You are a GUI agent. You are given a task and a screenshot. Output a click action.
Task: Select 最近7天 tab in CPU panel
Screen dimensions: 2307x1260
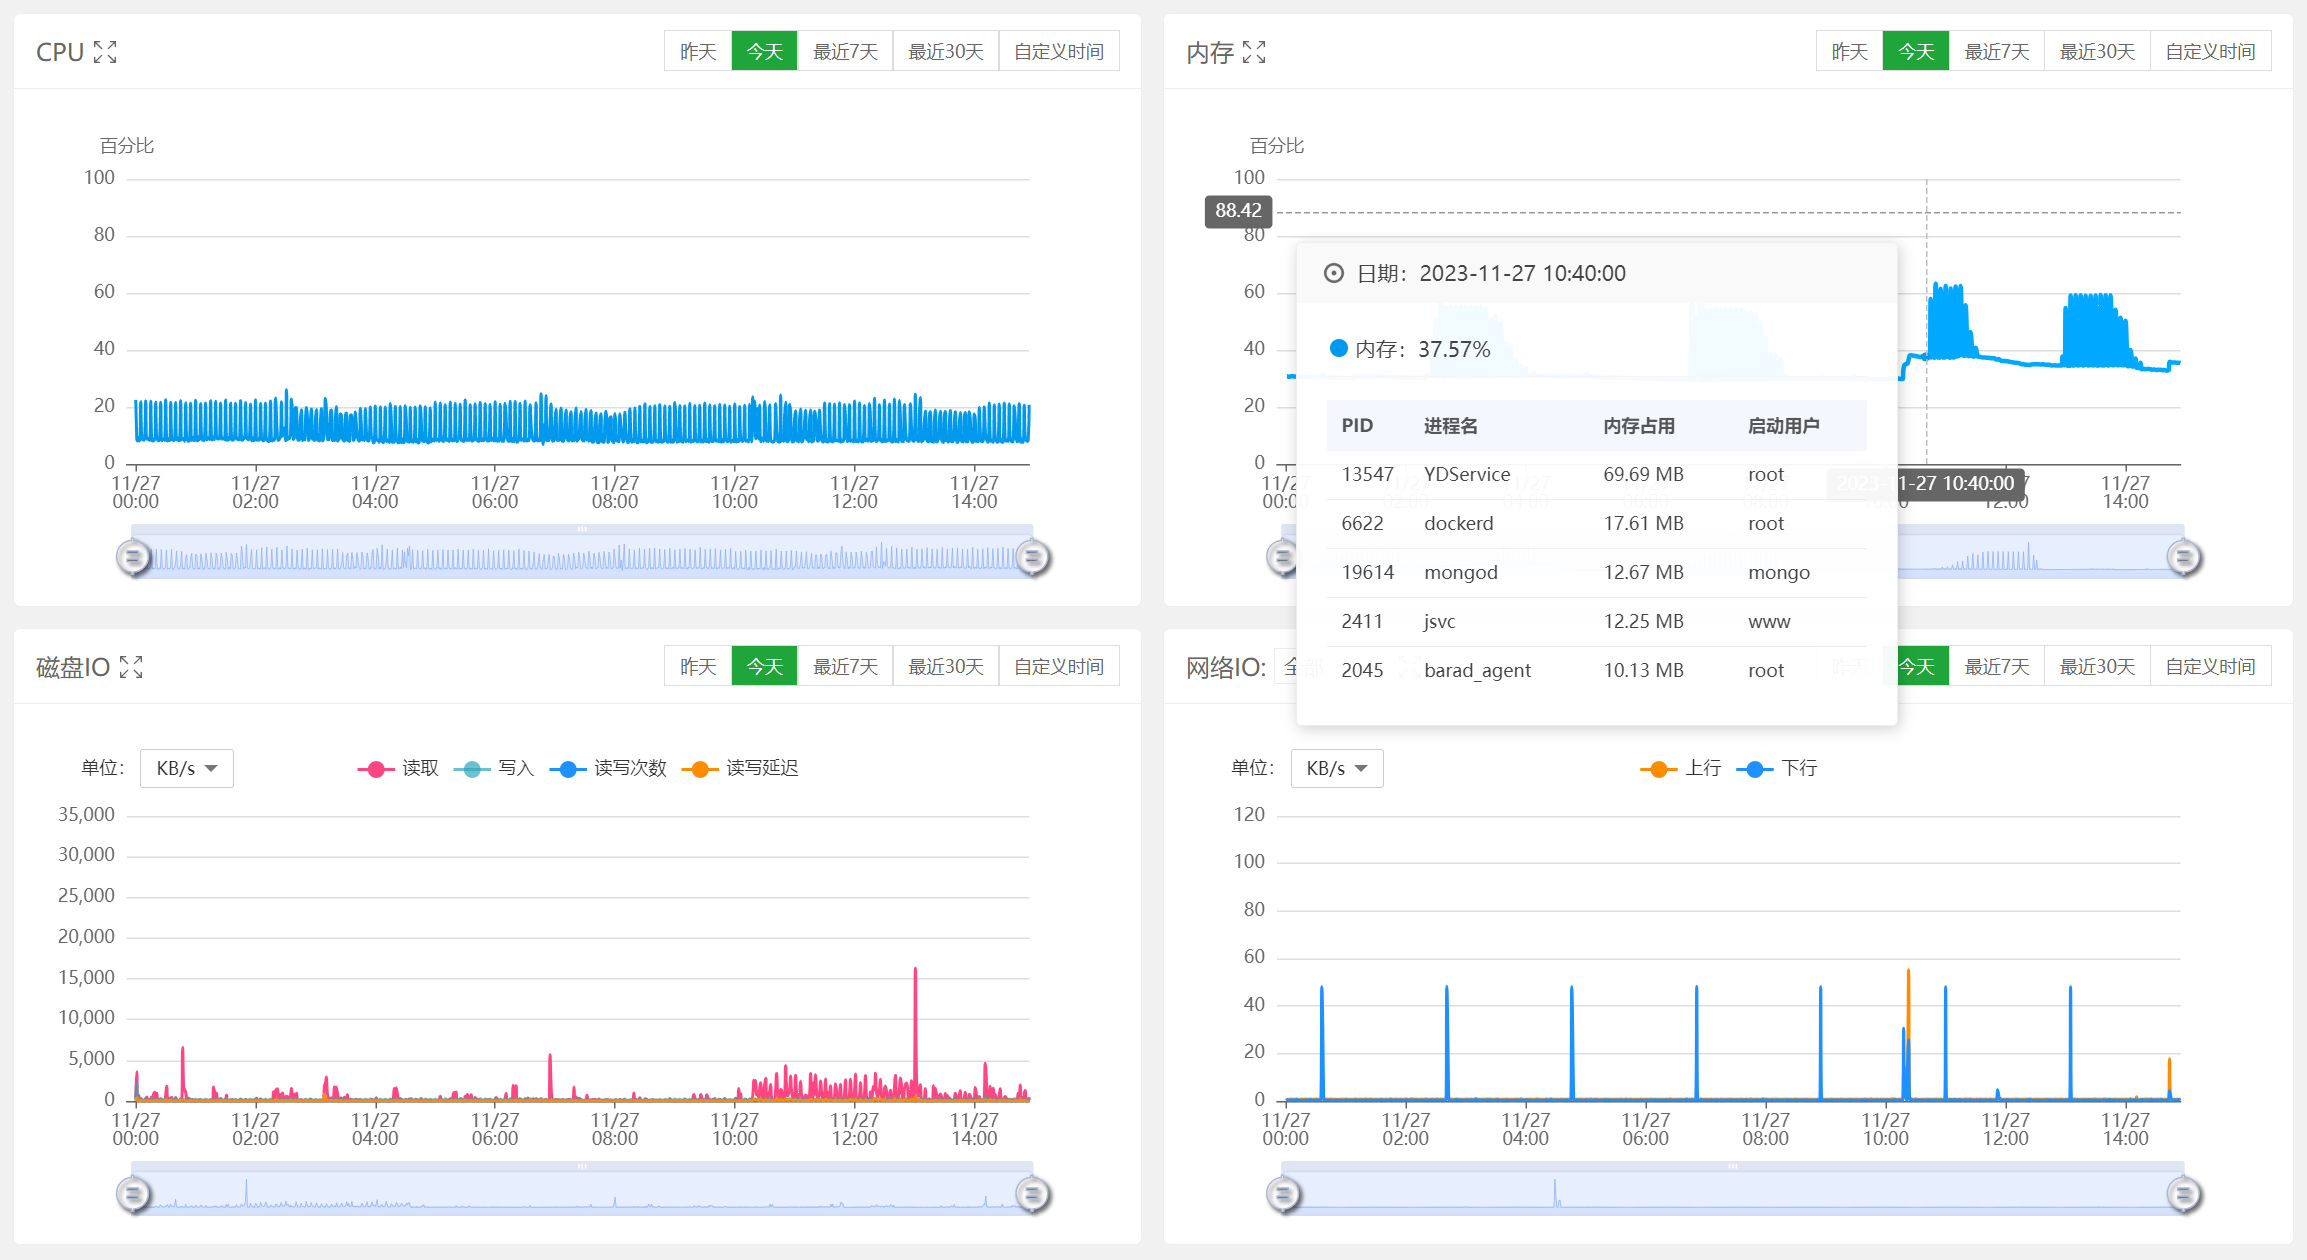click(845, 51)
